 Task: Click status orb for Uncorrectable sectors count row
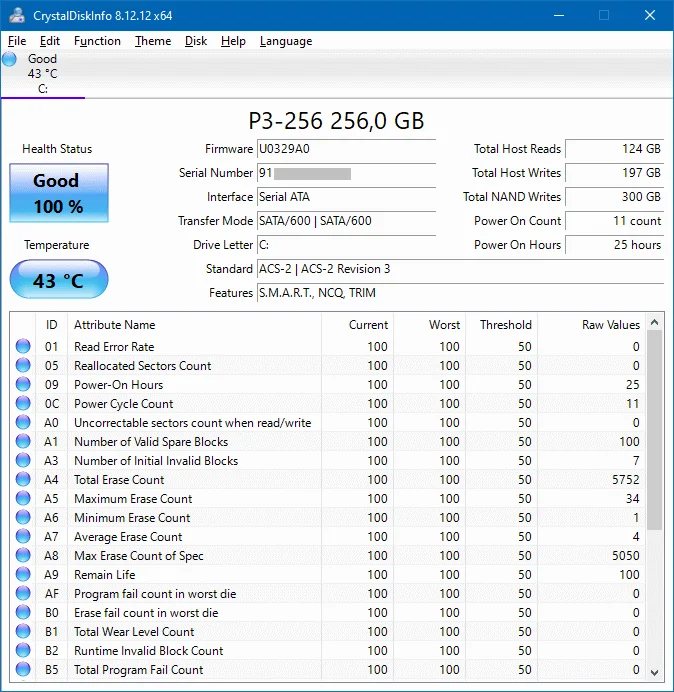click(23, 422)
